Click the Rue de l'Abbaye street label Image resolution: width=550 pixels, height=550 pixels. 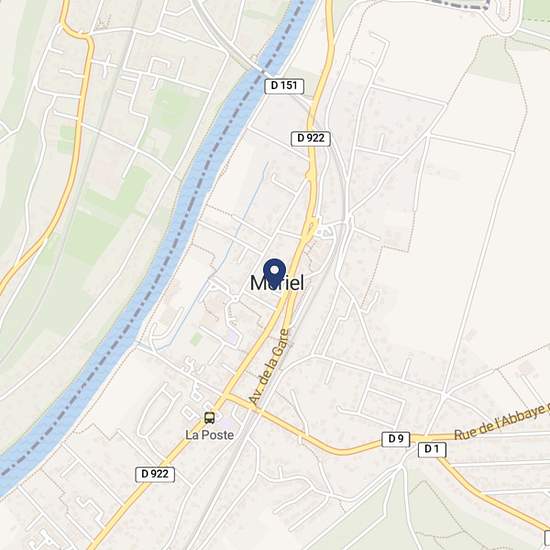(501, 422)
